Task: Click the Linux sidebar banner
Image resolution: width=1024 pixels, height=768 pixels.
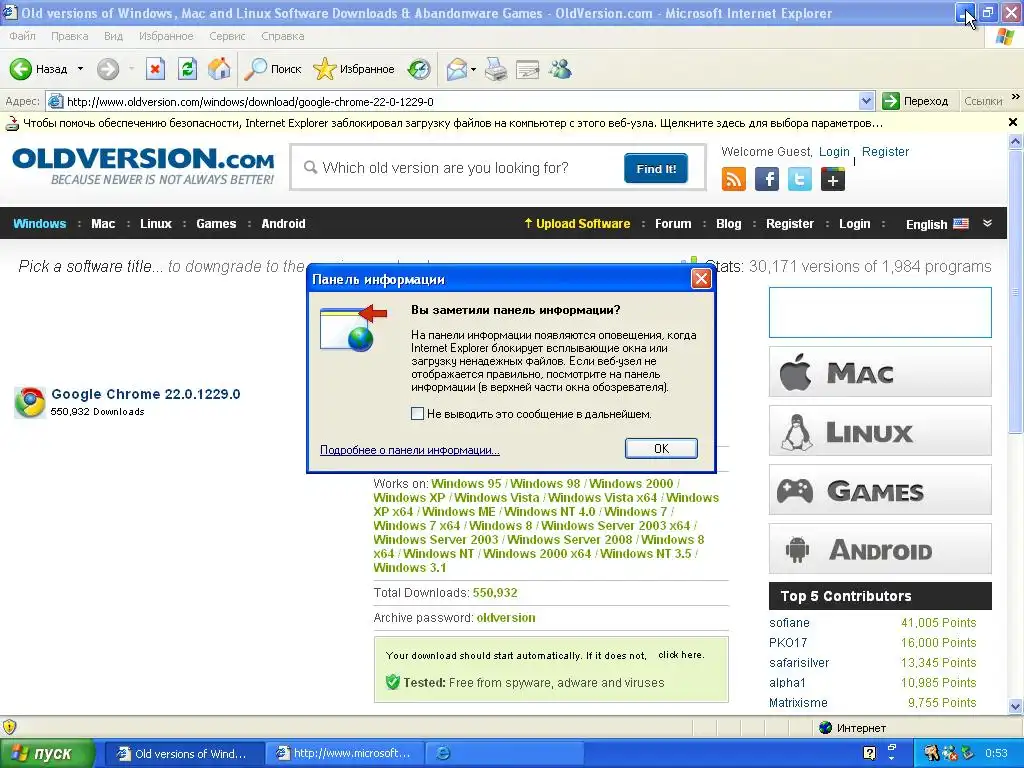Action: [x=880, y=430]
